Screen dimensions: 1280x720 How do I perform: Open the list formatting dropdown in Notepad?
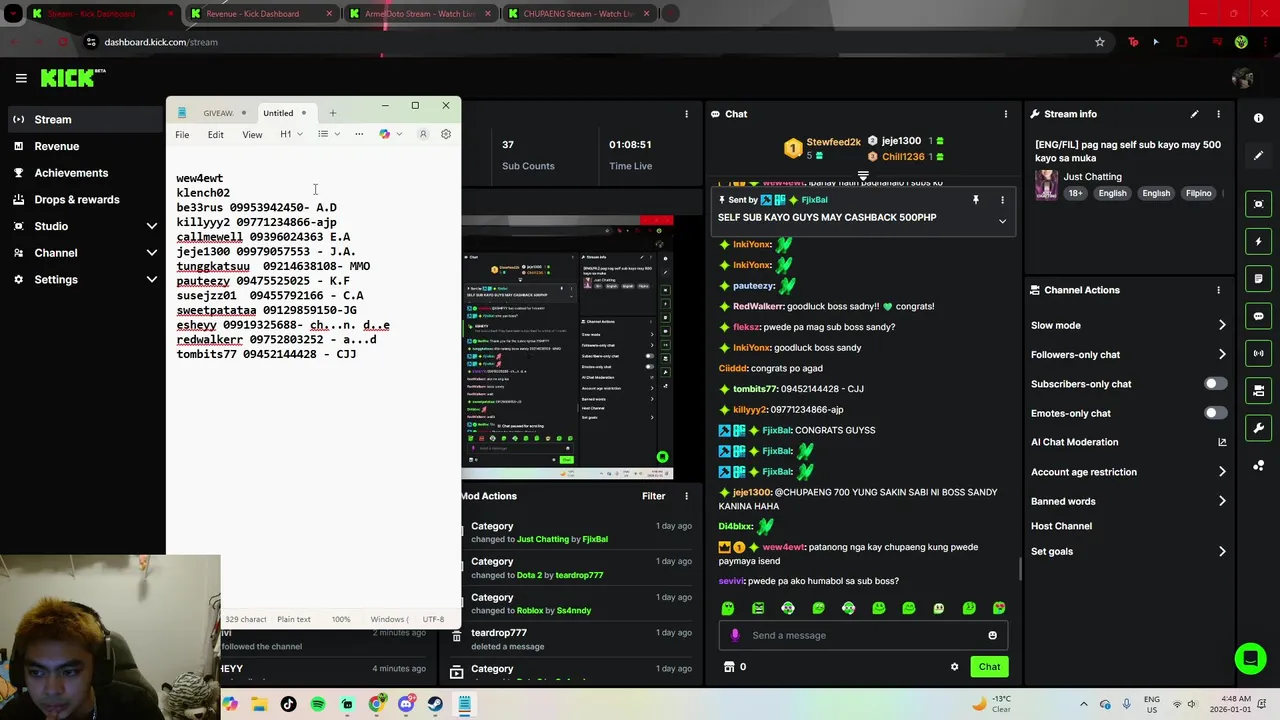click(x=328, y=134)
